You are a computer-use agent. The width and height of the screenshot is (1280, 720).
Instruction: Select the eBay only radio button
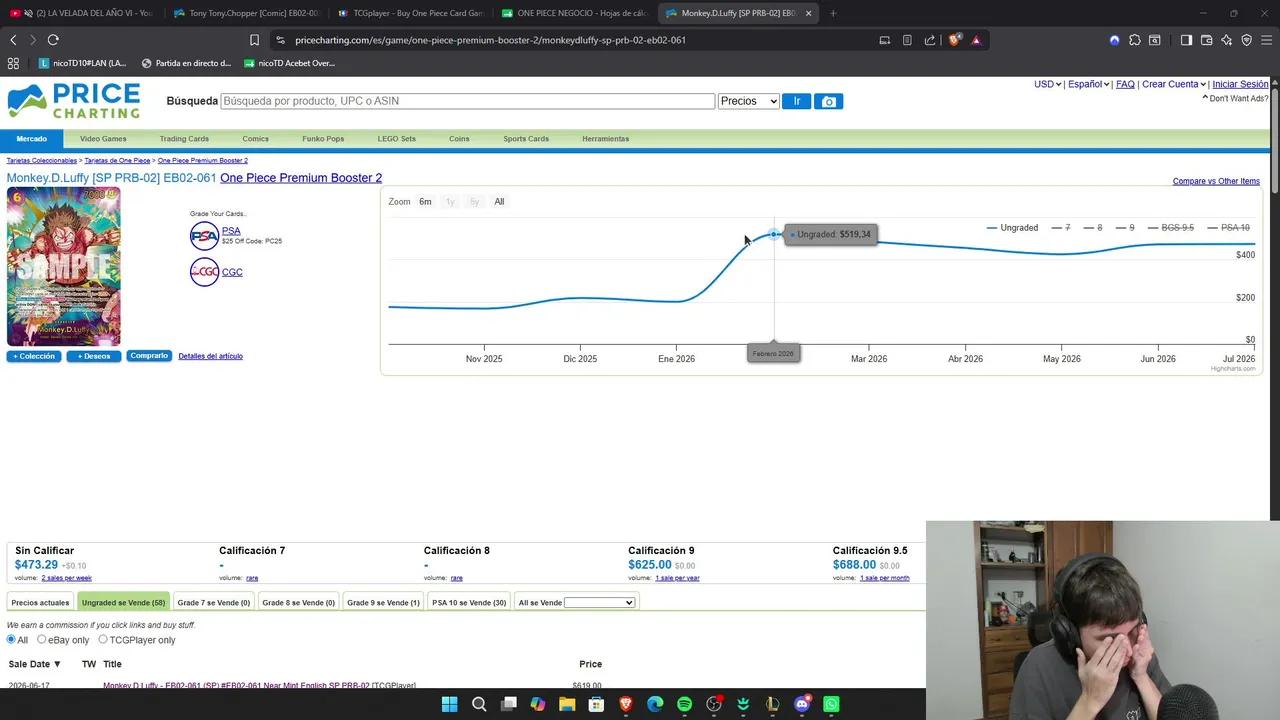point(42,640)
